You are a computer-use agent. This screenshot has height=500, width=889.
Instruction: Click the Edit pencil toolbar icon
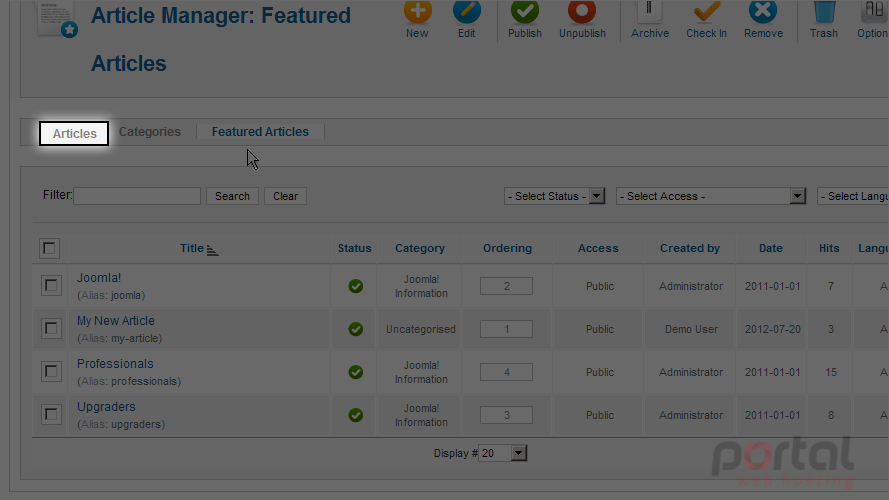[x=467, y=11]
